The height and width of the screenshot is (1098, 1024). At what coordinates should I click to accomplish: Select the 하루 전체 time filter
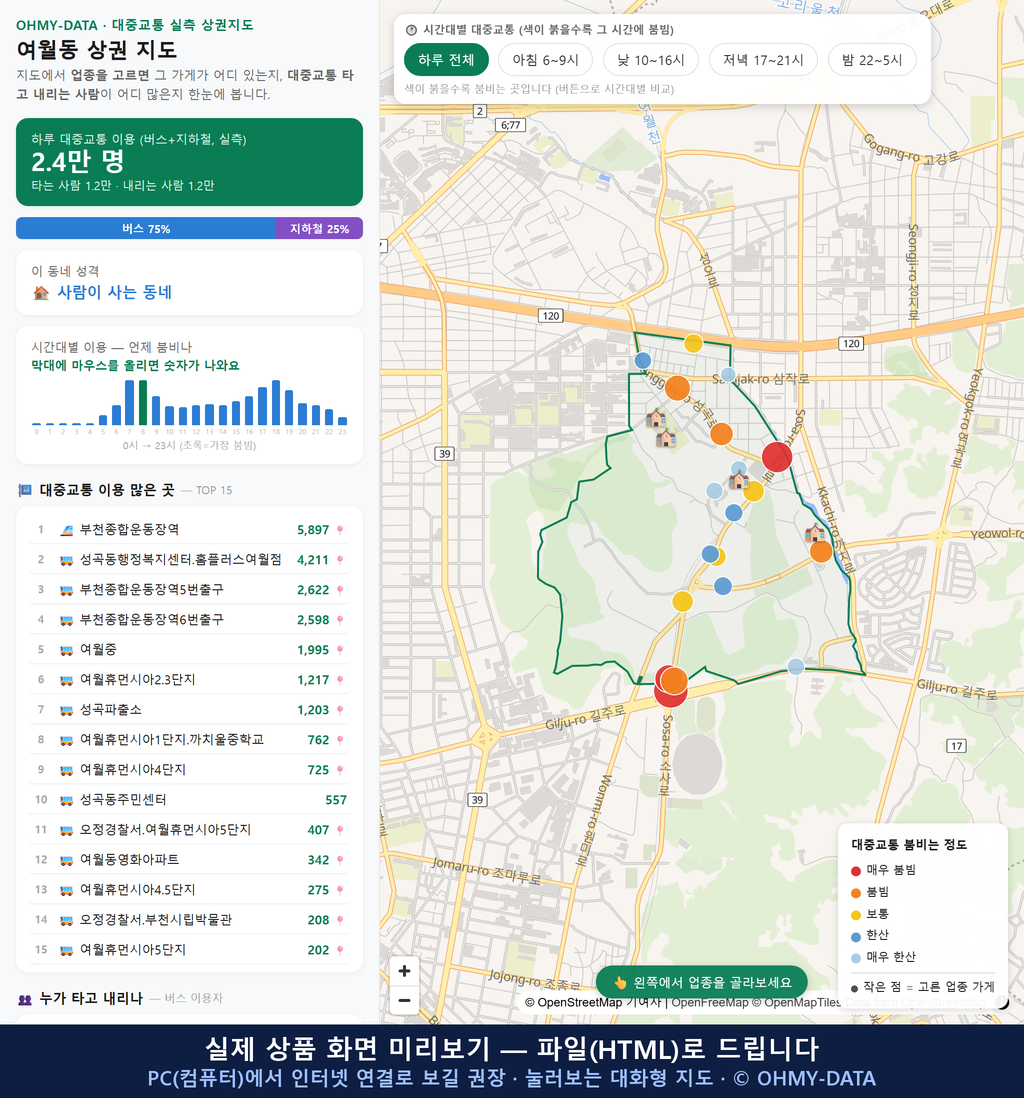click(x=446, y=60)
